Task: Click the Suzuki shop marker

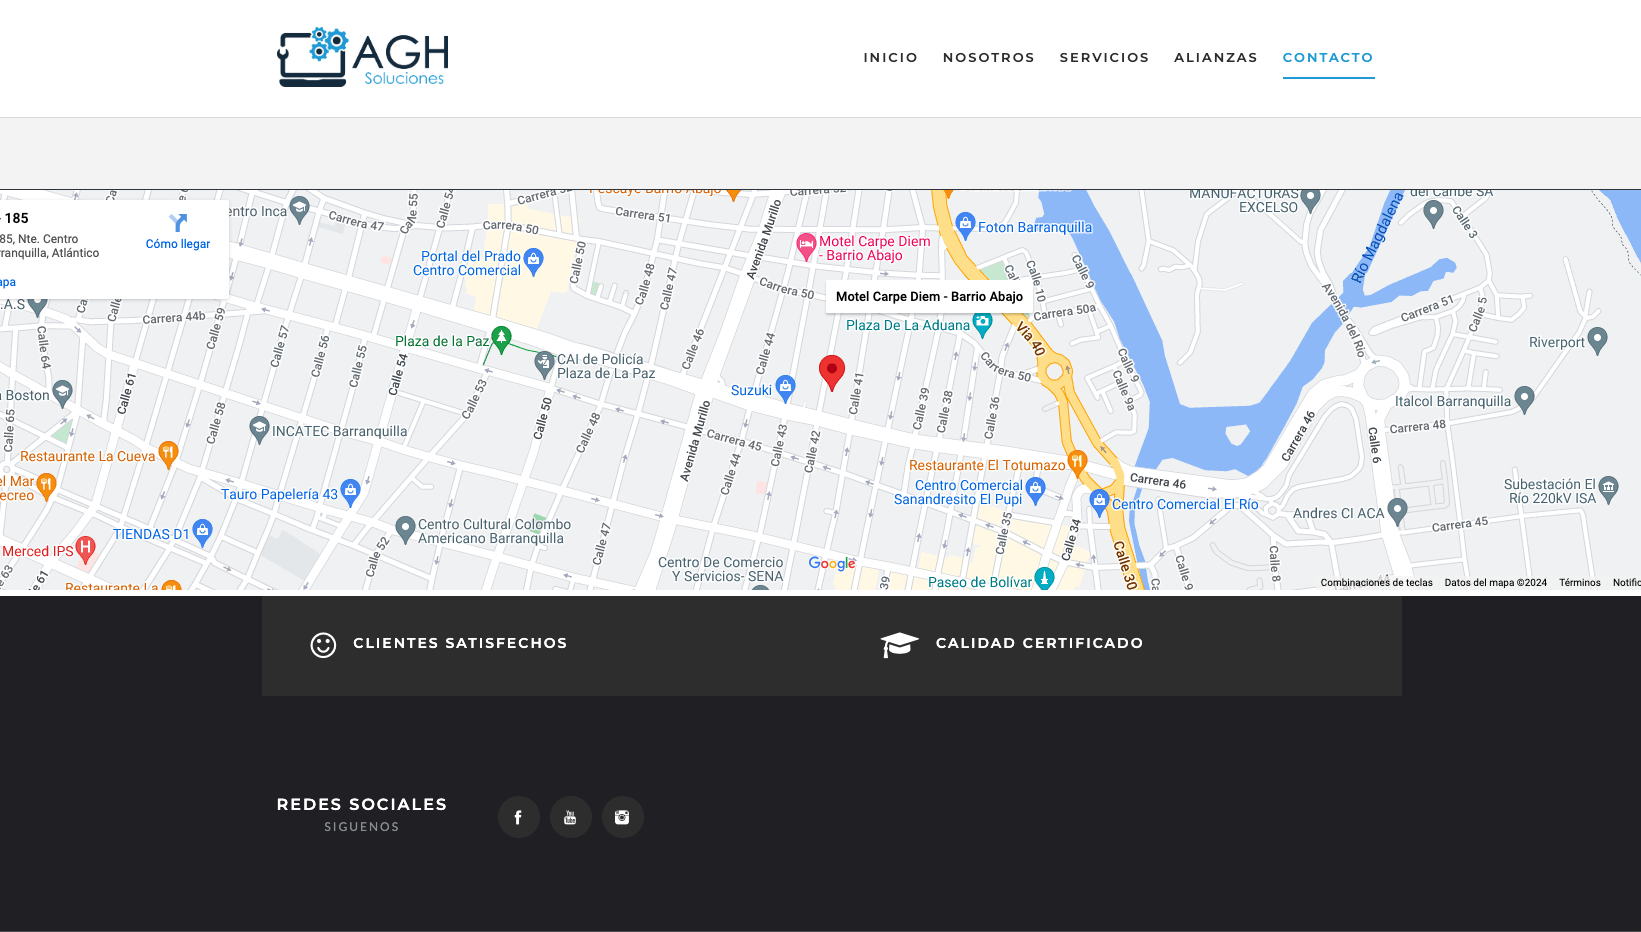Action: [786, 387]
